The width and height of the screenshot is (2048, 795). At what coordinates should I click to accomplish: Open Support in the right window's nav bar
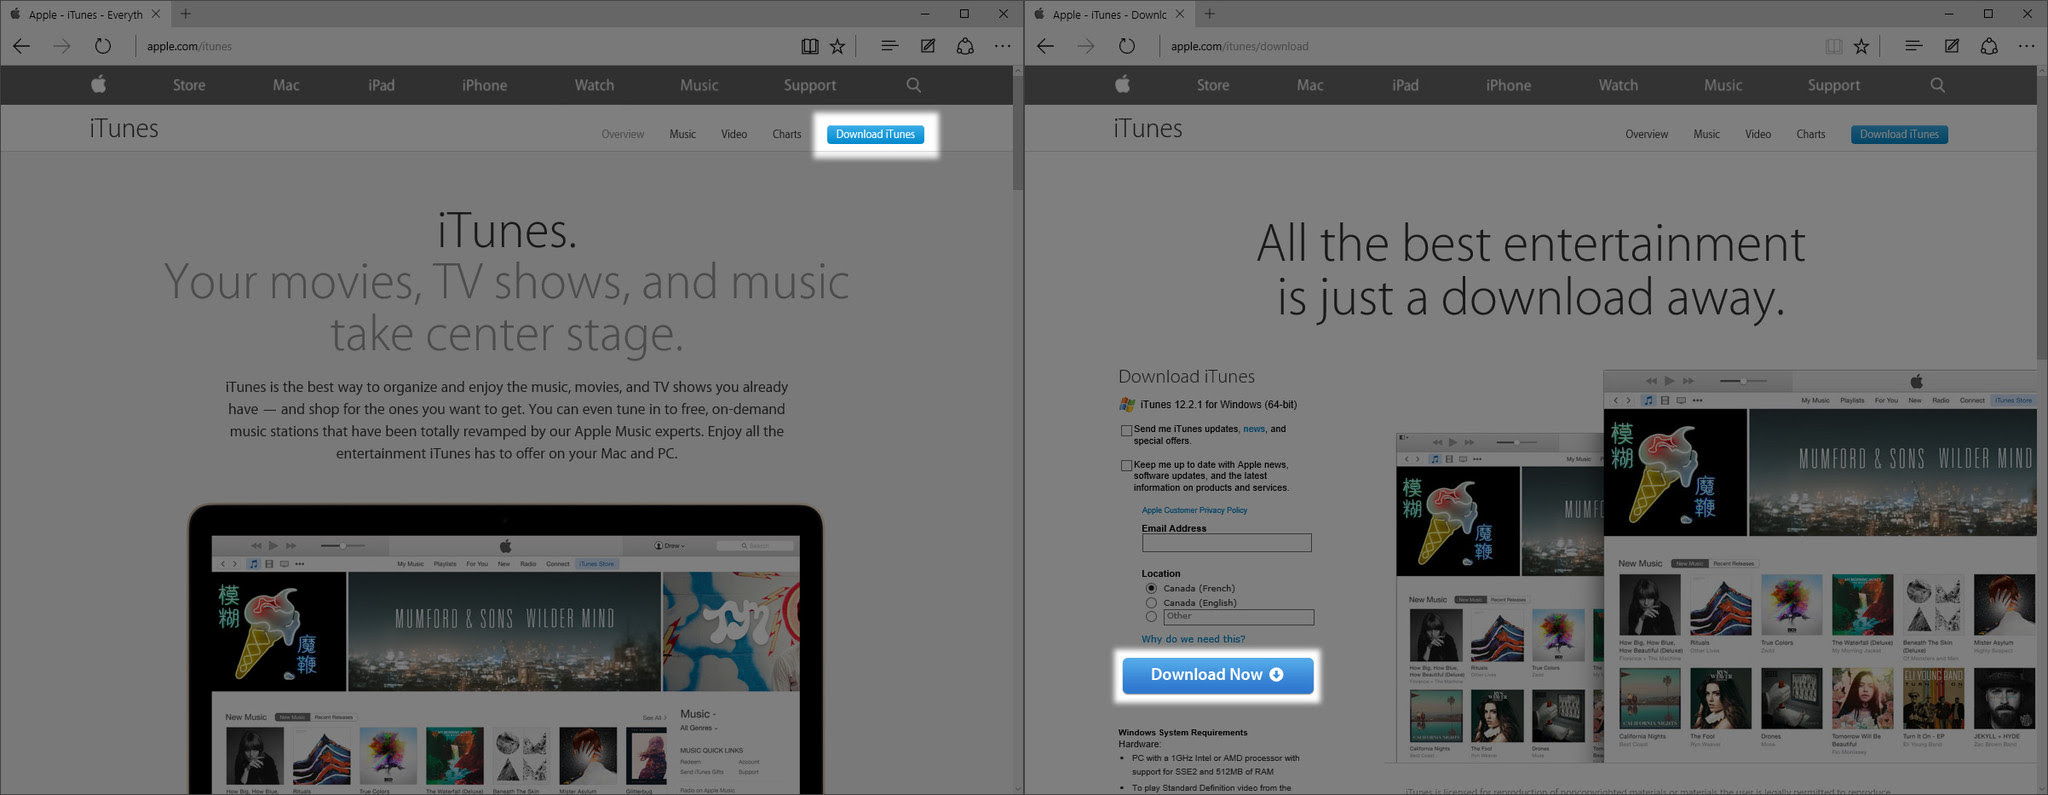point(1834,85)
